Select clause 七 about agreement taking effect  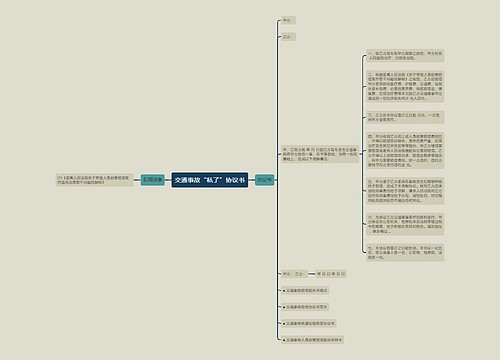(405, 252)
